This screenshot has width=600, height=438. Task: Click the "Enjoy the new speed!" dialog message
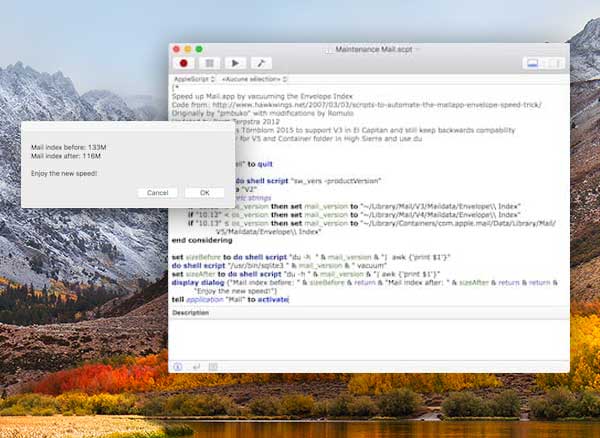coord(64,173)
